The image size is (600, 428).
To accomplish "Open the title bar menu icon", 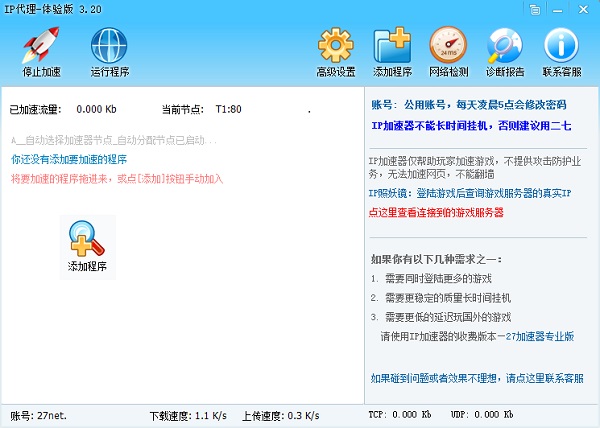I will pyautogui.click(x=537, y=9).
